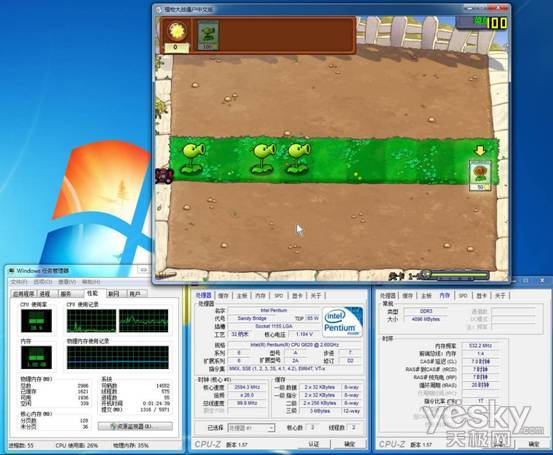Viewport: 553px width, 455px height.
Task: Open the SPD tab in the right CPU-Z window
Action: (x=463, y=296)
